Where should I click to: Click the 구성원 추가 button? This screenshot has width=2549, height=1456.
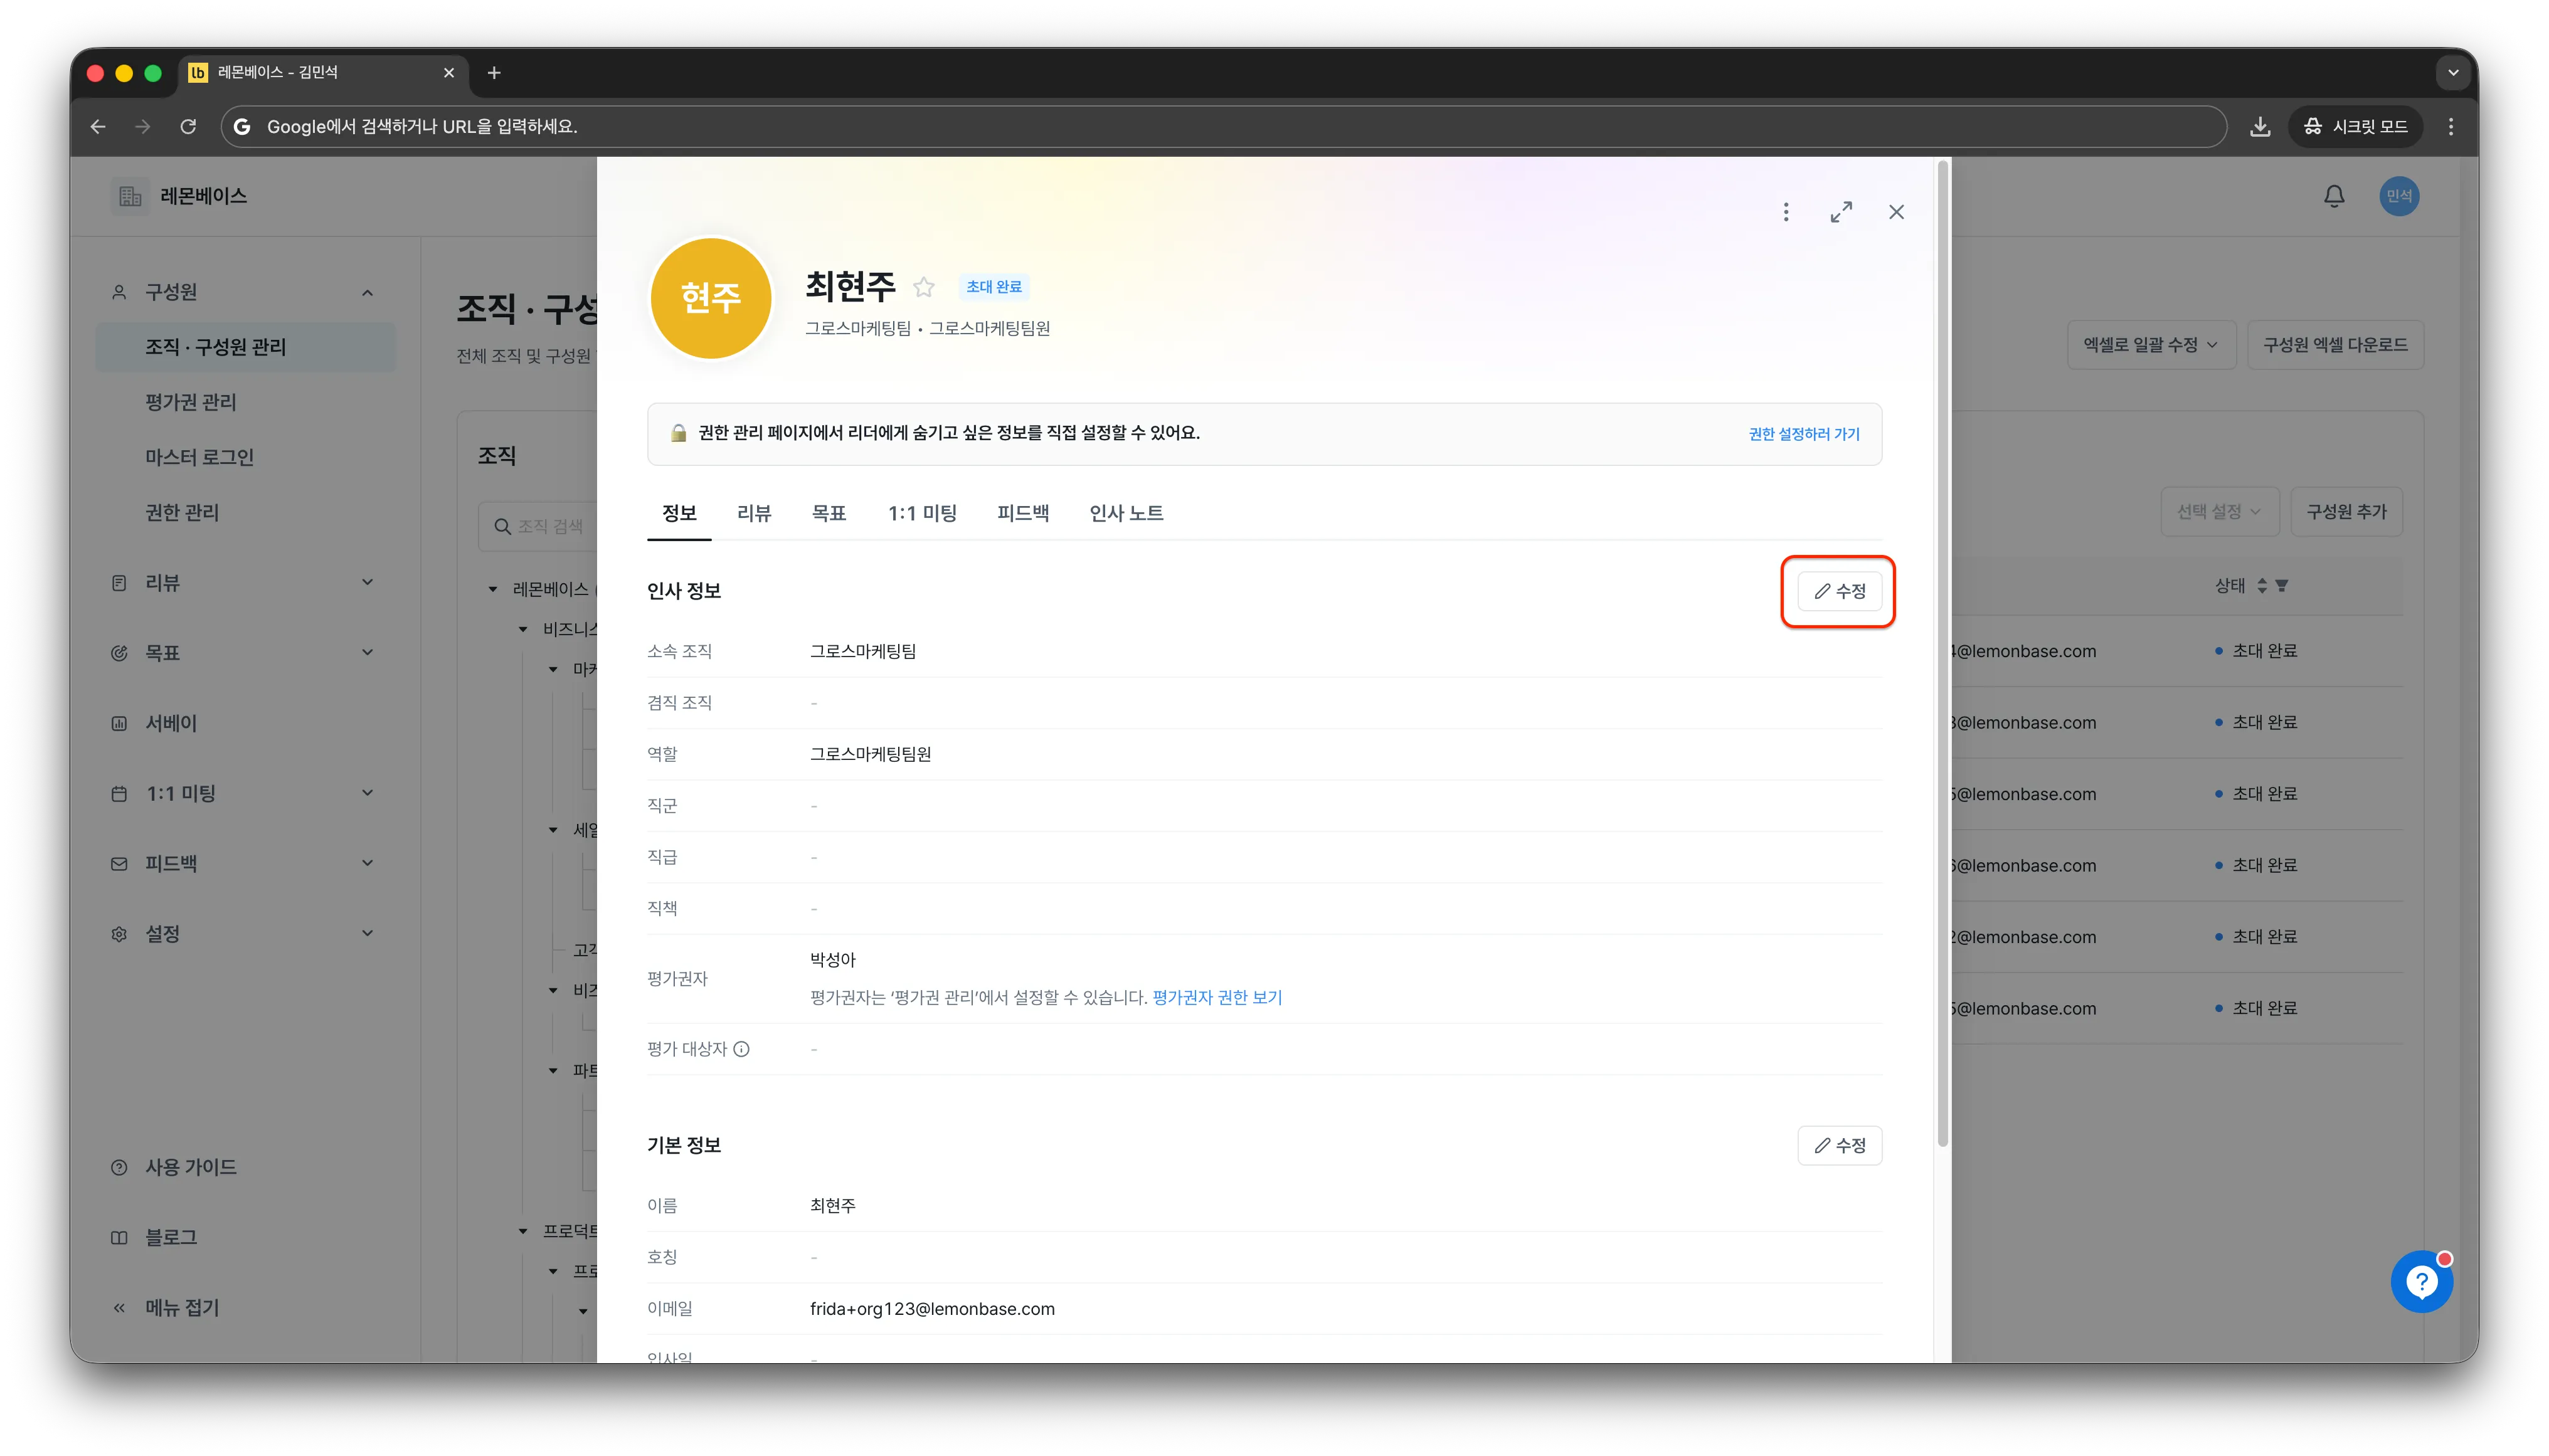pyautogui.click(x=2345, y=512)
